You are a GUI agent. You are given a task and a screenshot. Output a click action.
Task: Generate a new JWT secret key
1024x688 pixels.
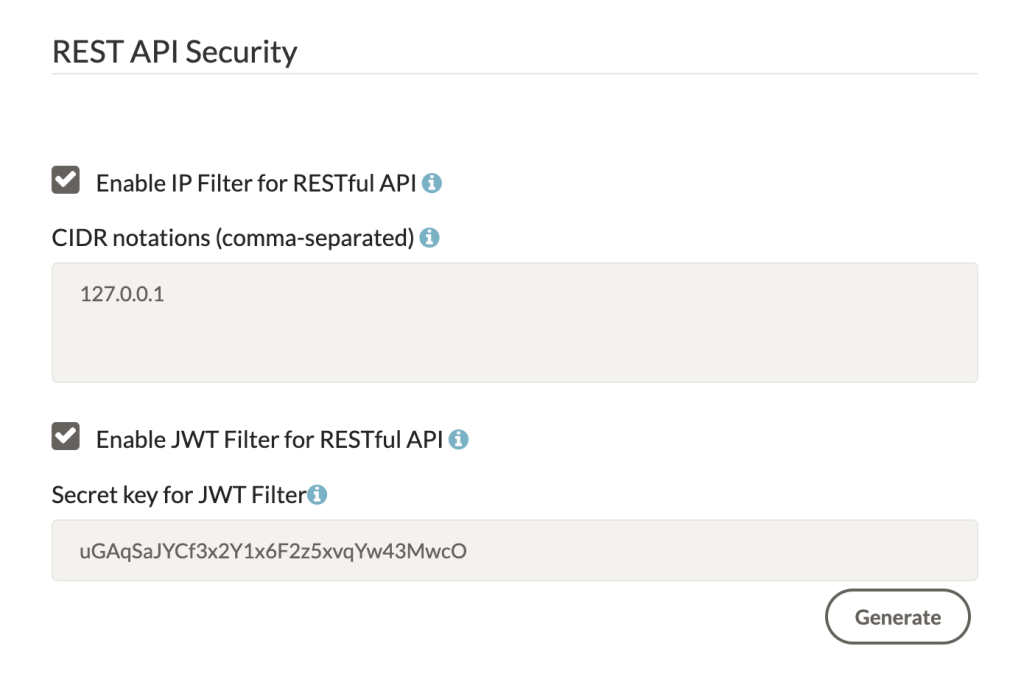(897, 617)
